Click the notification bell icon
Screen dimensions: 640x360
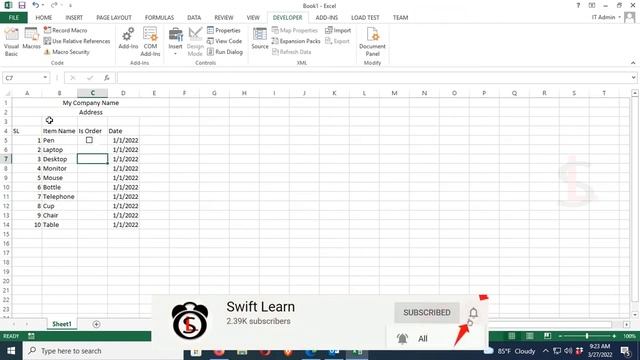coord(473,313)
